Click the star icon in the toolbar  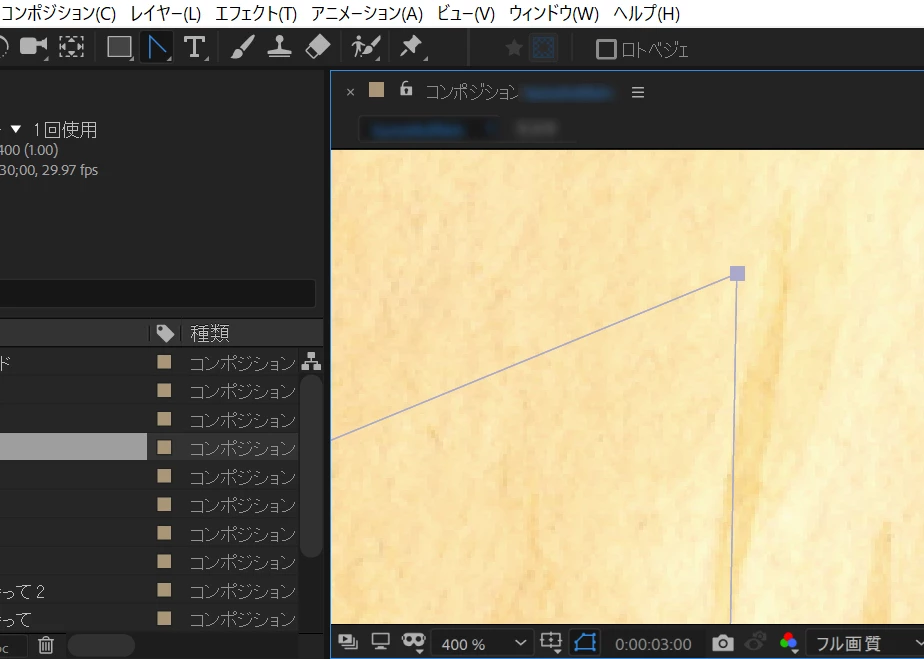[x=514, y=48]
